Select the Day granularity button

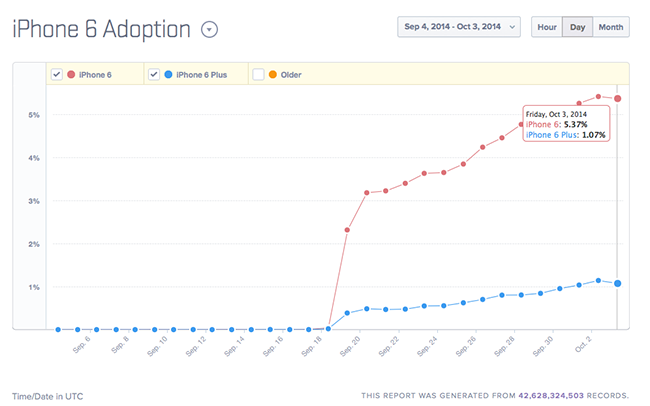[576, 27]
